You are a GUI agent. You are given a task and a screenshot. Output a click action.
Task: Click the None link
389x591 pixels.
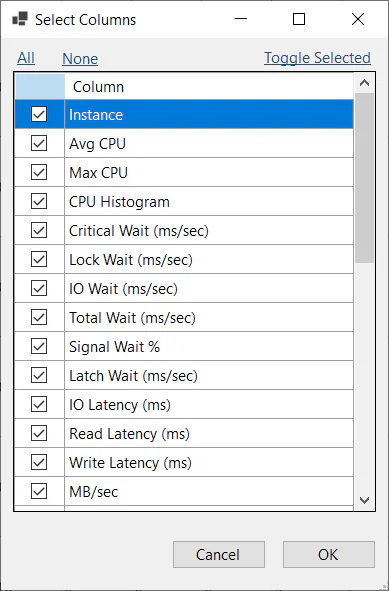click(x=80, y=58)
